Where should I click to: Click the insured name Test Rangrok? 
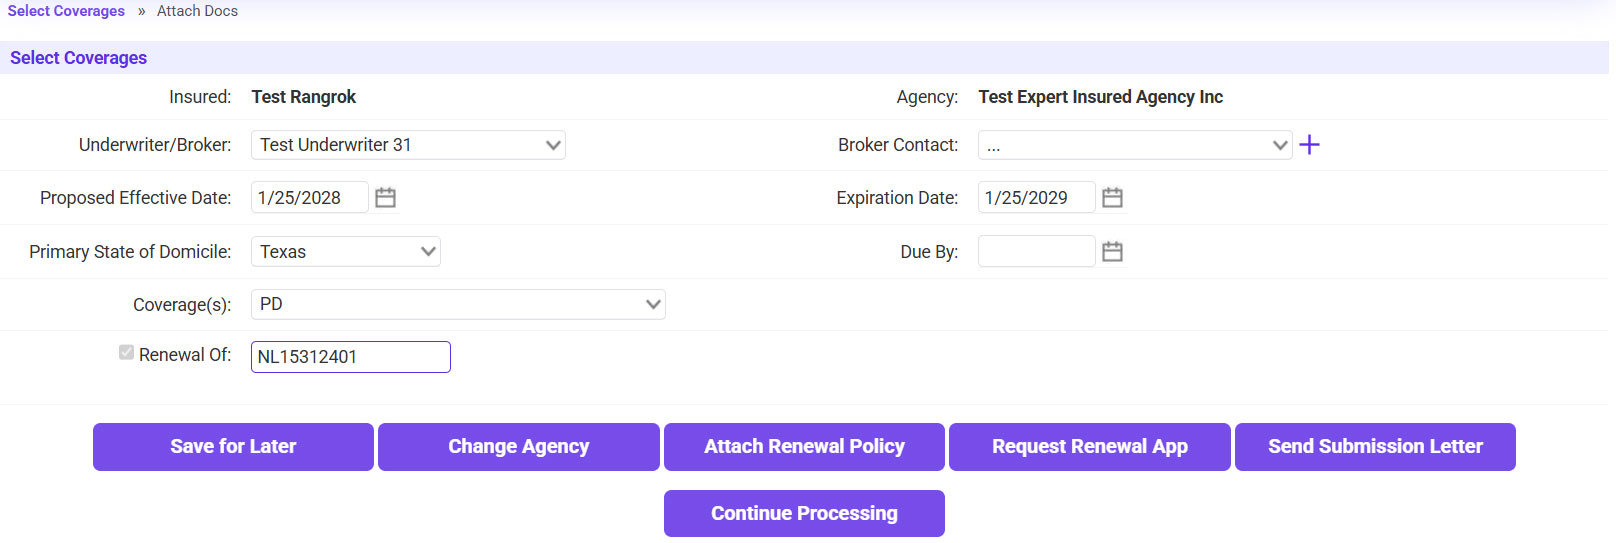pyautogui.click(x=304, y=97)
